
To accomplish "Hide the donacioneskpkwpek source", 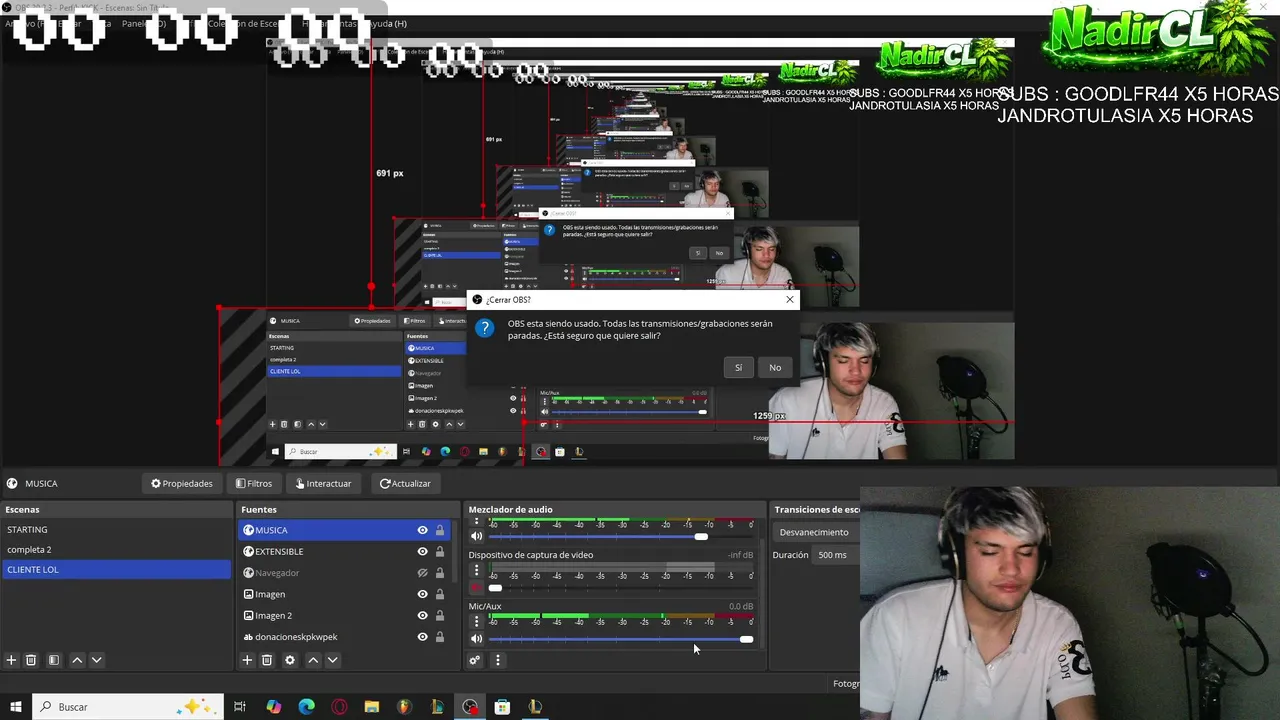I will (422, 637).
